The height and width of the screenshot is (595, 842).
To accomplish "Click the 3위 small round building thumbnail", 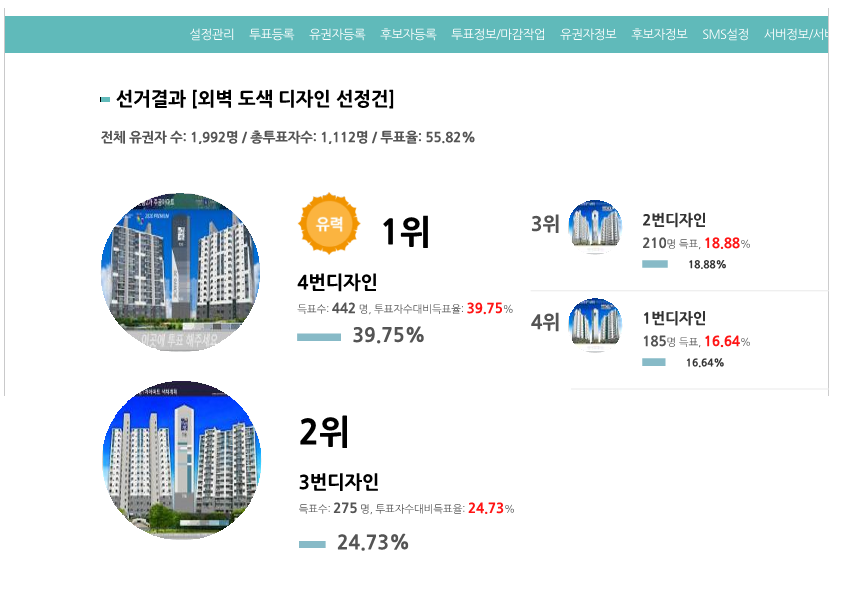I will 595,227.
